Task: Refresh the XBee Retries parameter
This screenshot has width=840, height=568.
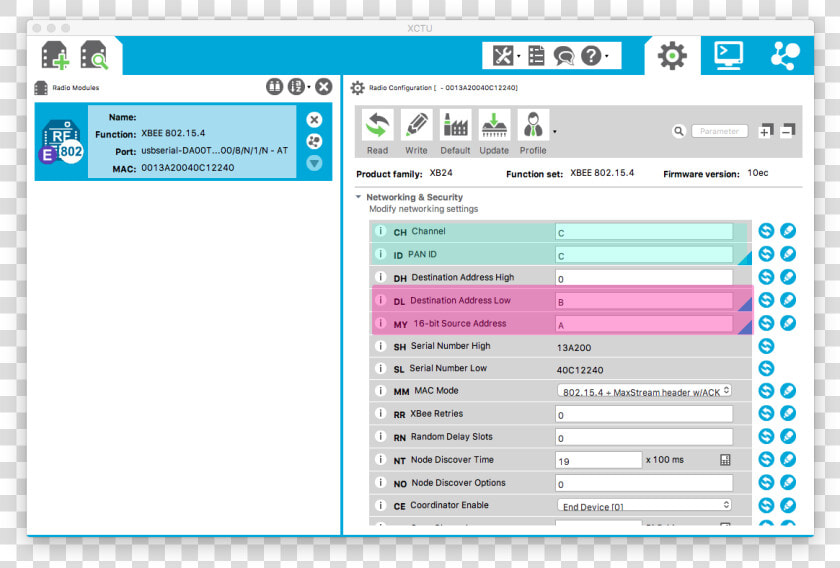Action: tap(766, 413)
